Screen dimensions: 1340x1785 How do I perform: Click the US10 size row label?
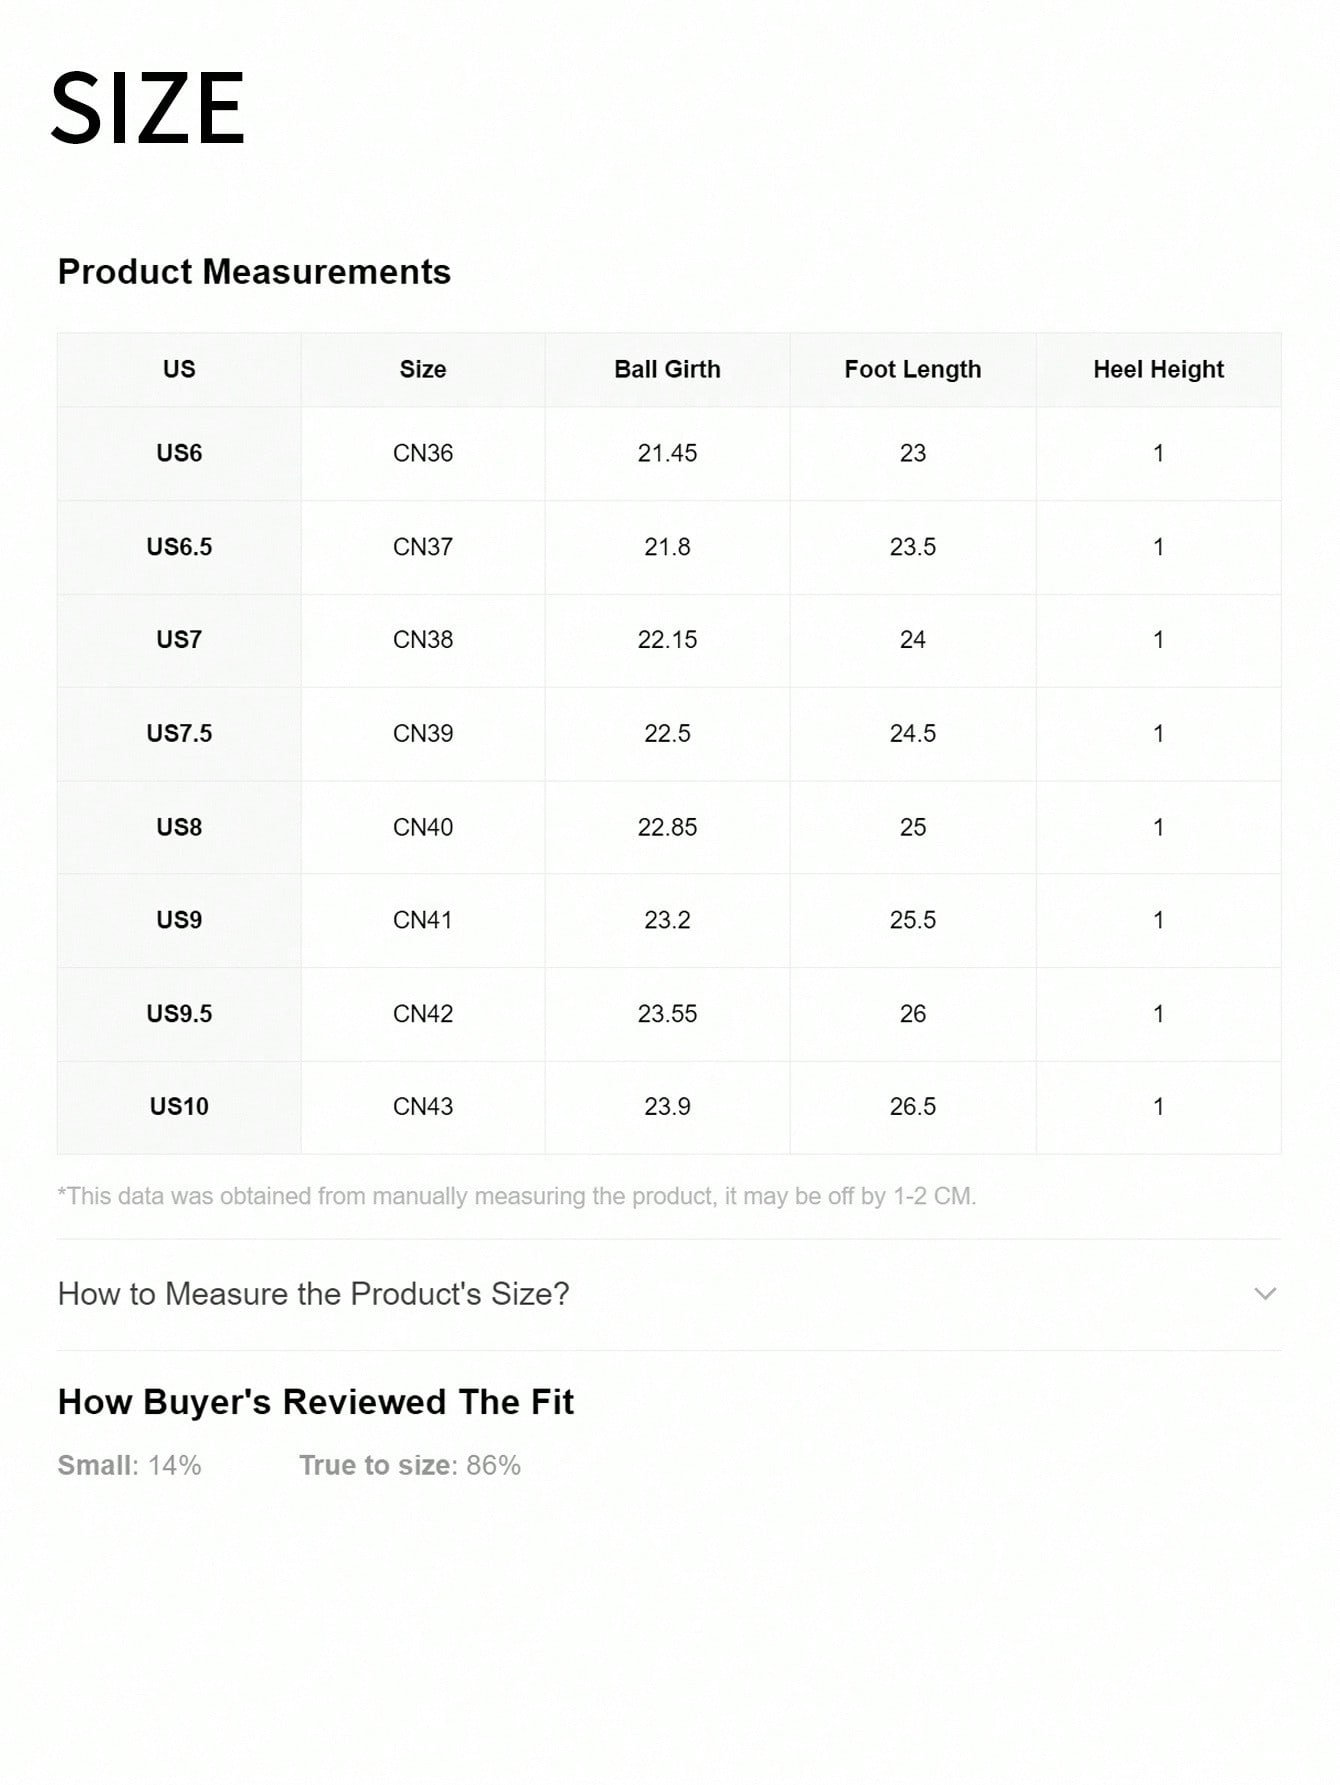[x=179, y=1106]
